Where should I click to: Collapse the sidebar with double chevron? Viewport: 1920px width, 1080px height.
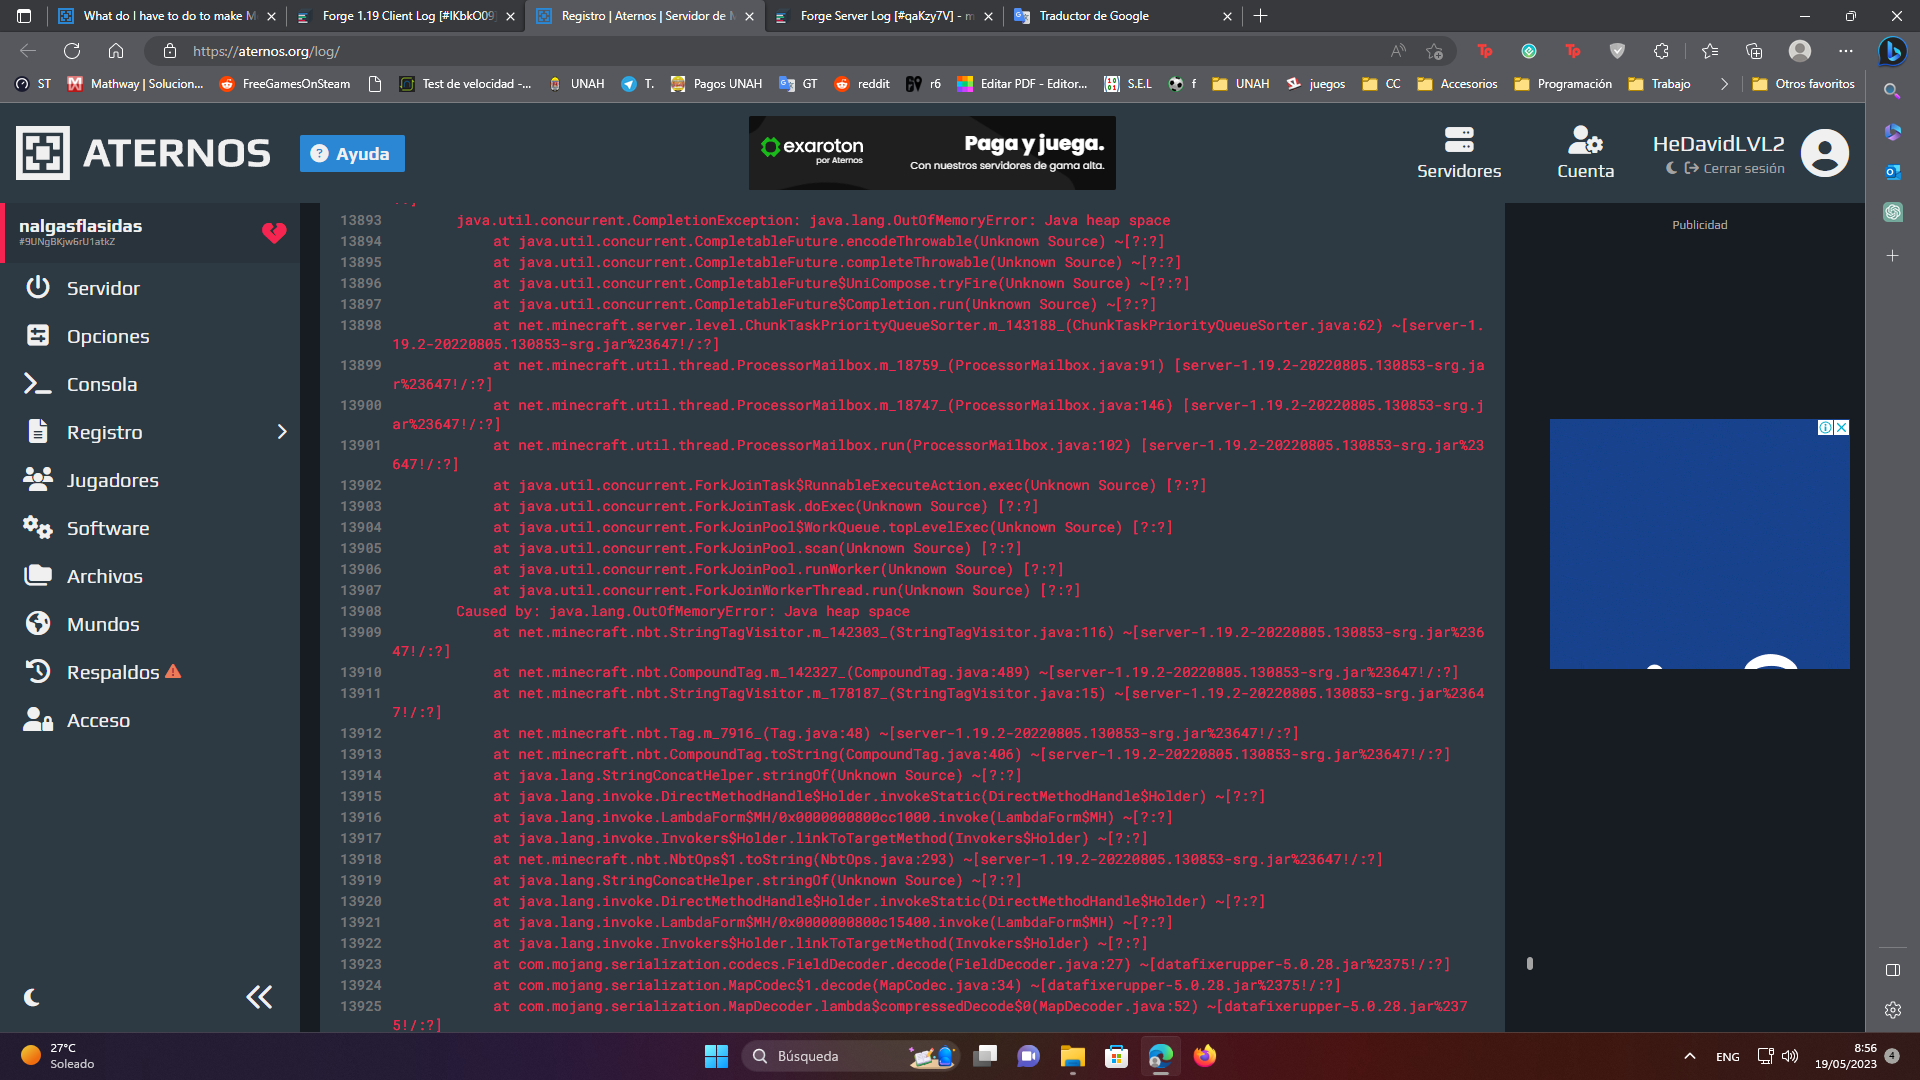point(259,997)
